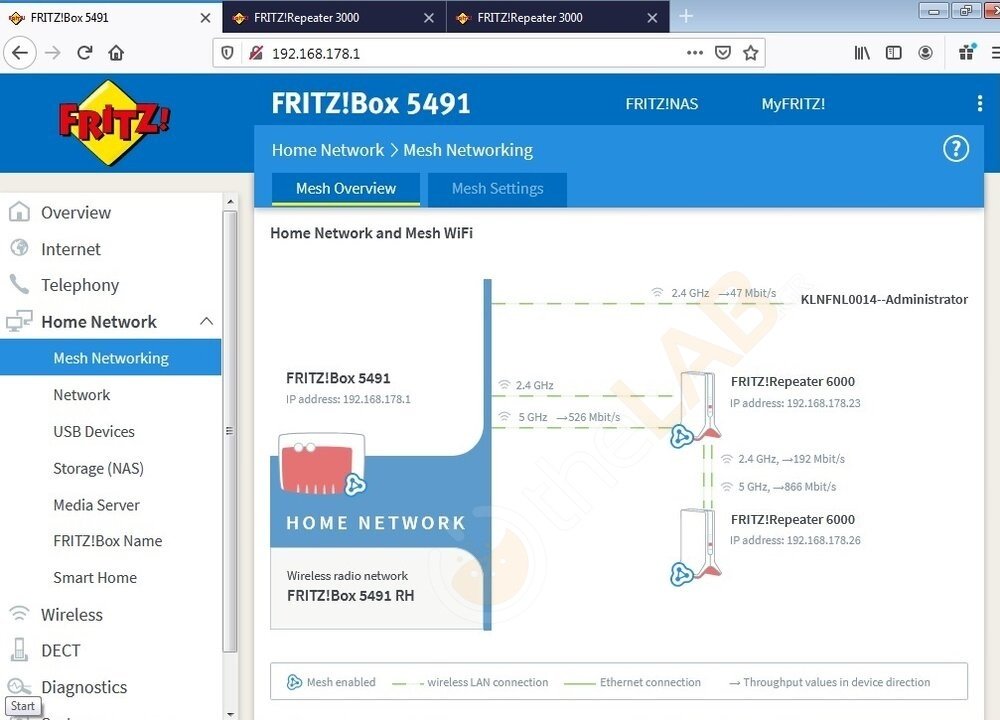The height and width of the screenshot is (720, 1000).
Task: Open Network submenu item
Action: tap(82, 395)
